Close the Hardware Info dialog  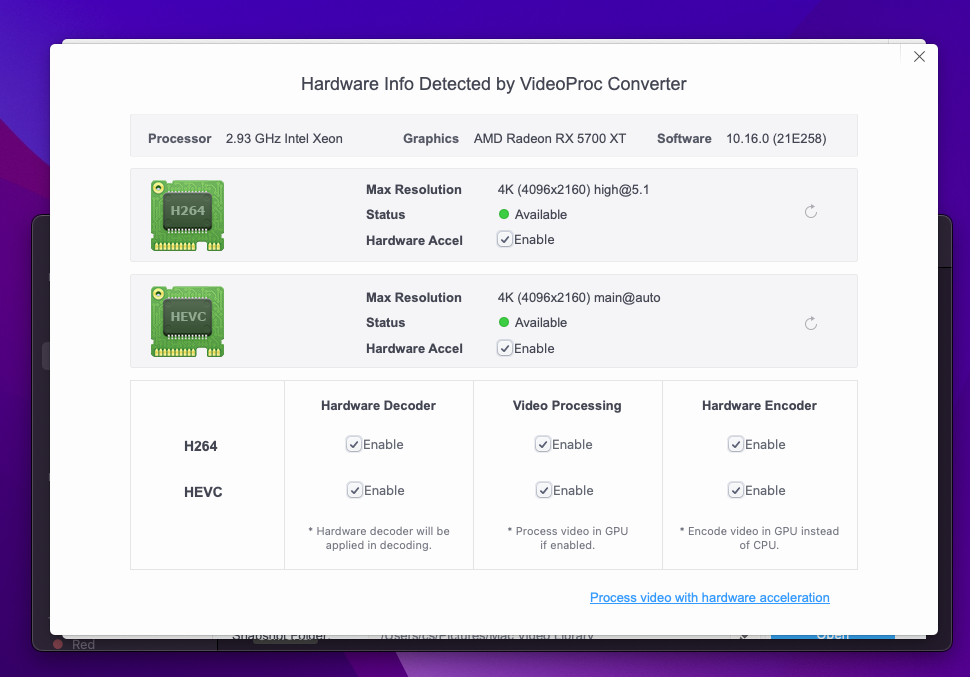coord(919,57)
